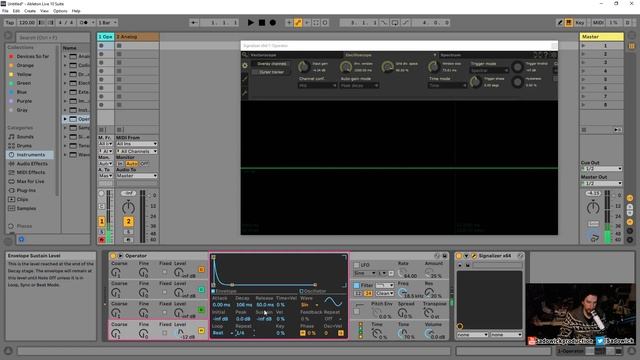Image resolution: width=640 pixels, height=360 pixels.
Task: Open the Options menu
Action: tap(60, 11)
